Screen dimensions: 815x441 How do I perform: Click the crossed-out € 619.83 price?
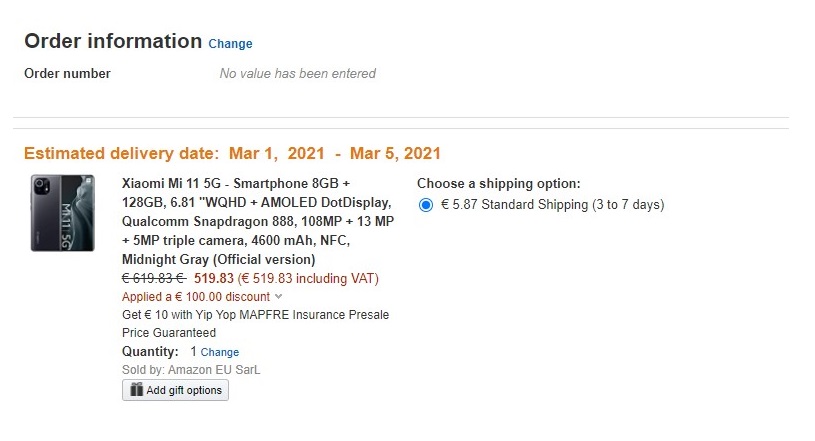tap(153, 279)
